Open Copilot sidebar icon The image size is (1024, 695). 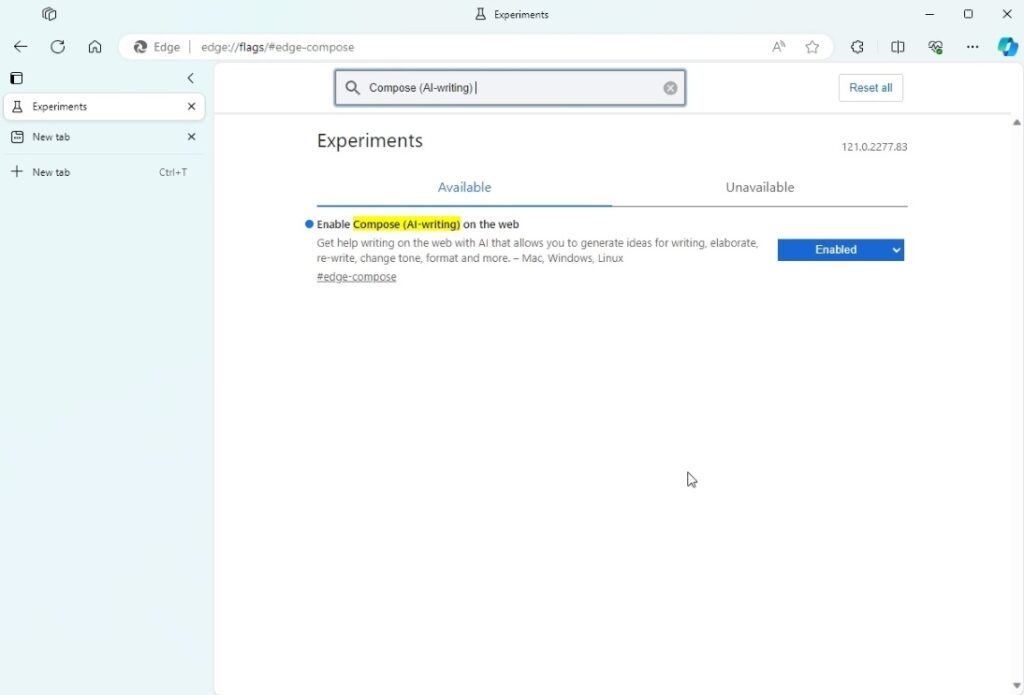[1007, 47]
